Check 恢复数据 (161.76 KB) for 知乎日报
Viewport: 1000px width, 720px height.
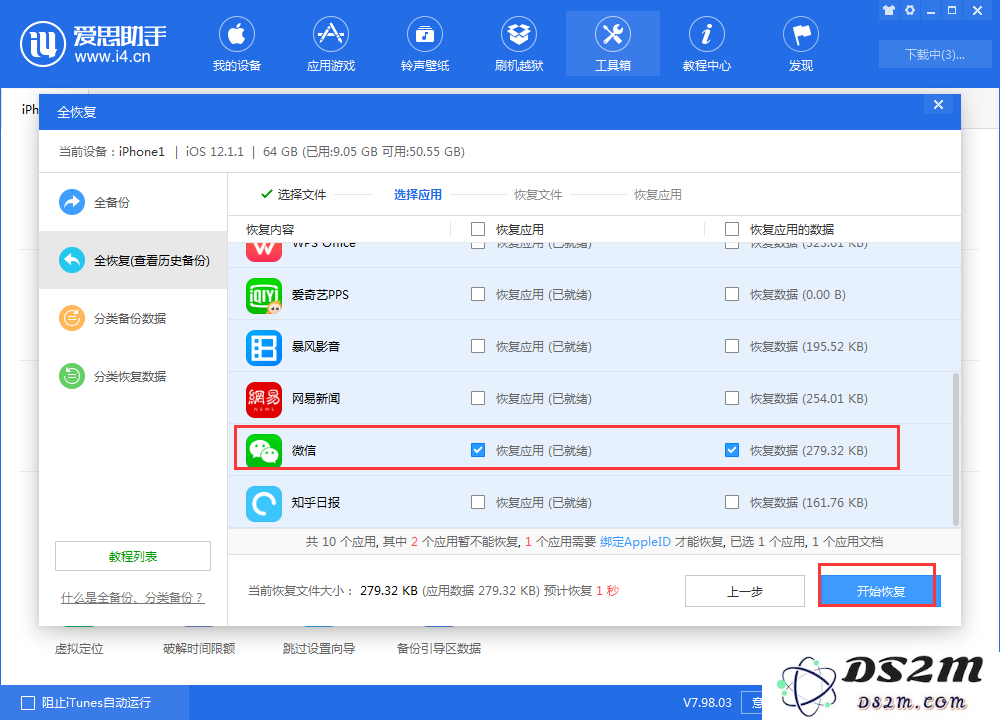[732, 502]
